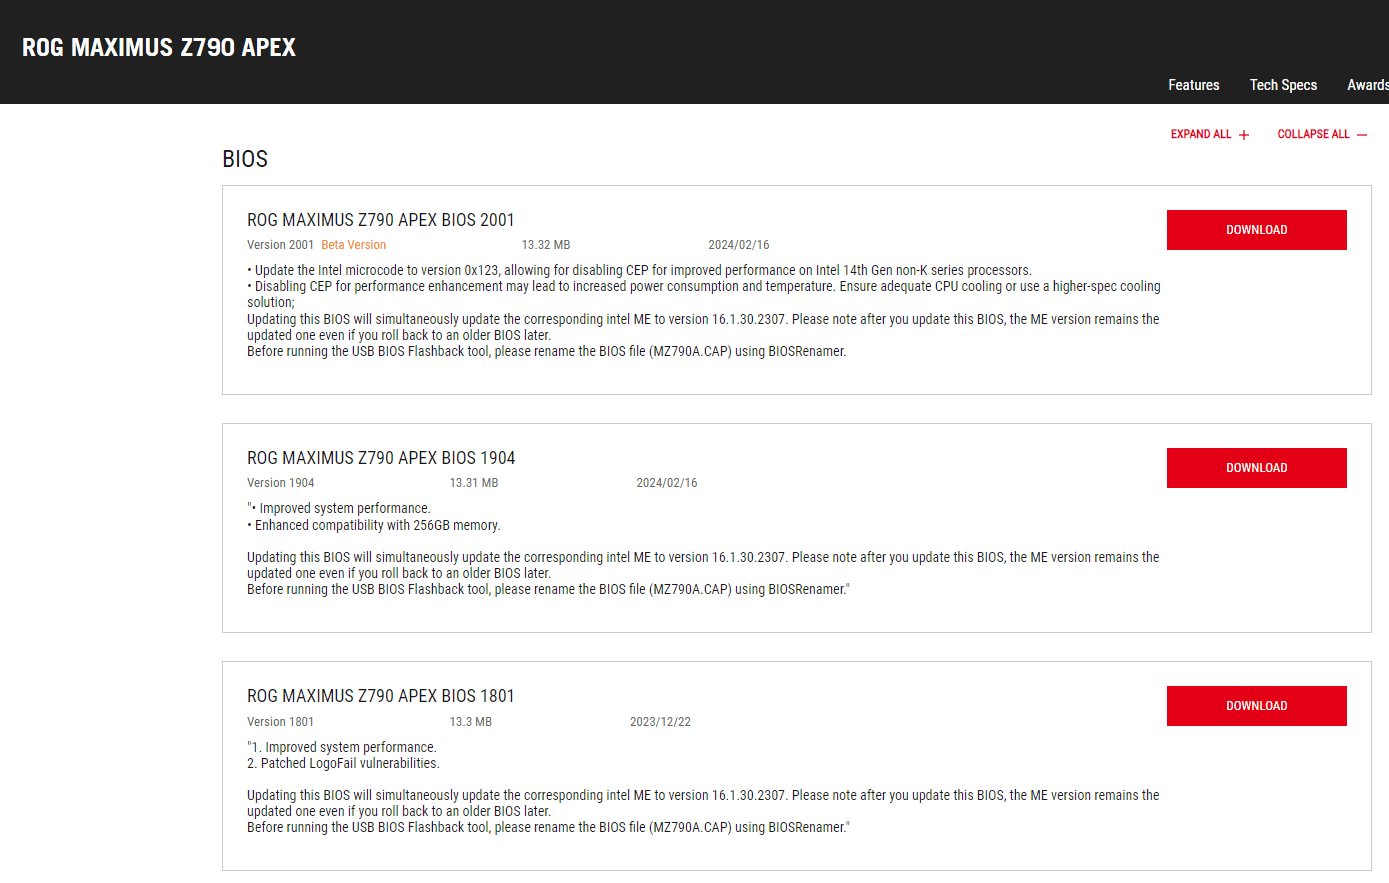Click the '2023/12/22' release date
Viewport: 1389px width, 883px height.
[x=660, y=722]
